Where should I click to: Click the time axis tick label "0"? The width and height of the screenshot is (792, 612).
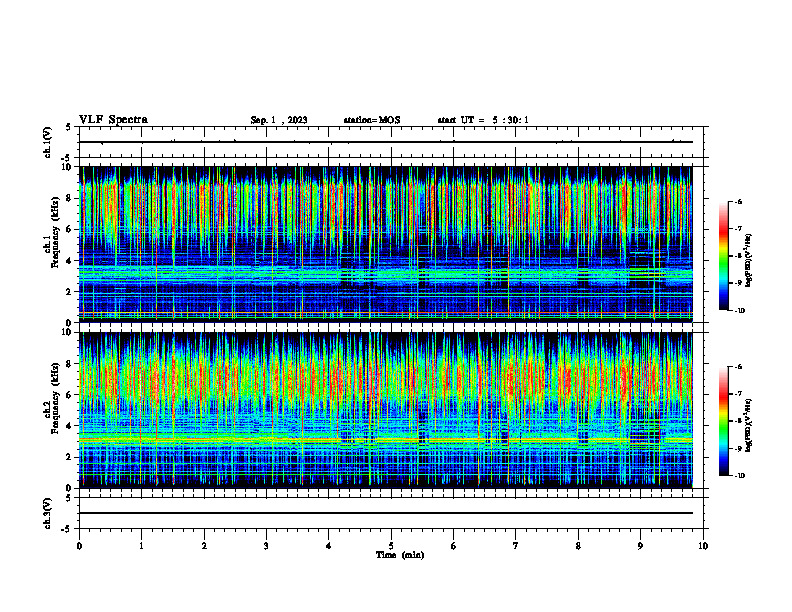pos(79,546)
